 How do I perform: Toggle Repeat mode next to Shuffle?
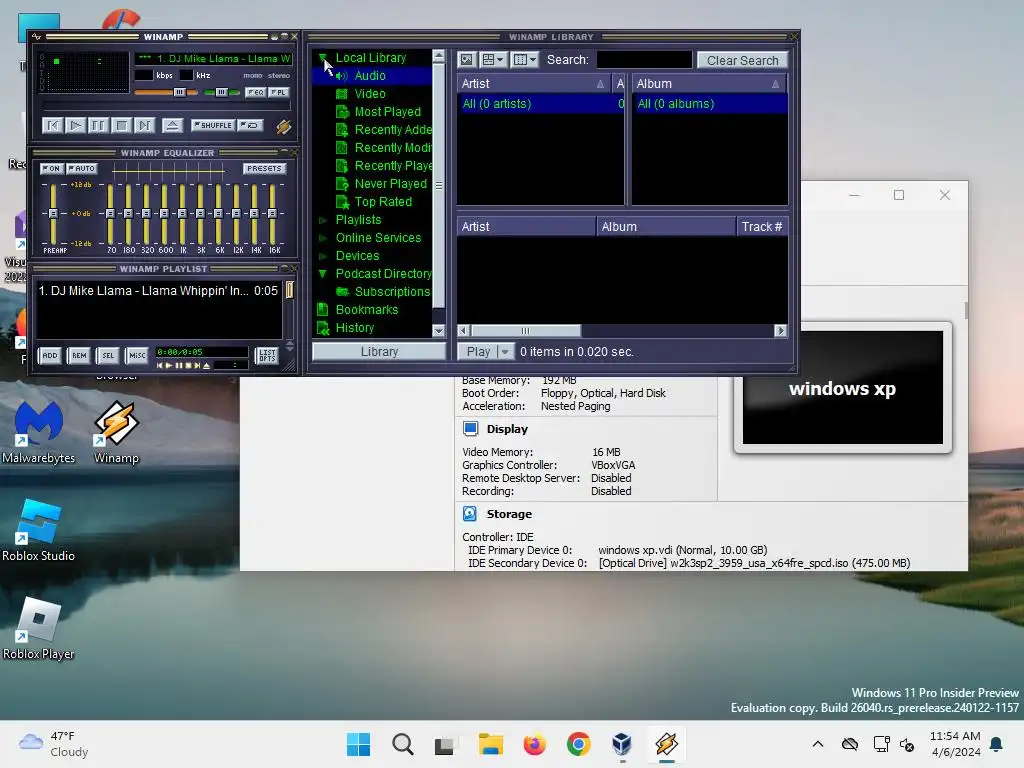click(x=250, y=125)
